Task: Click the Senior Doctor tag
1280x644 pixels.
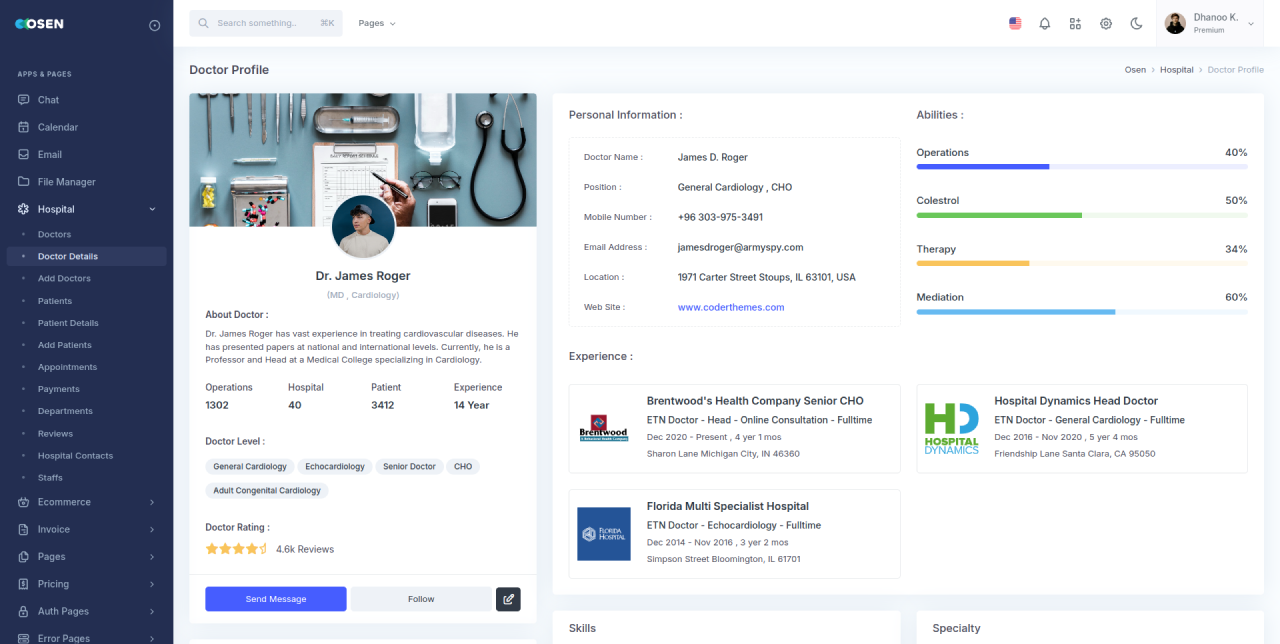Action: click(410, 467)
